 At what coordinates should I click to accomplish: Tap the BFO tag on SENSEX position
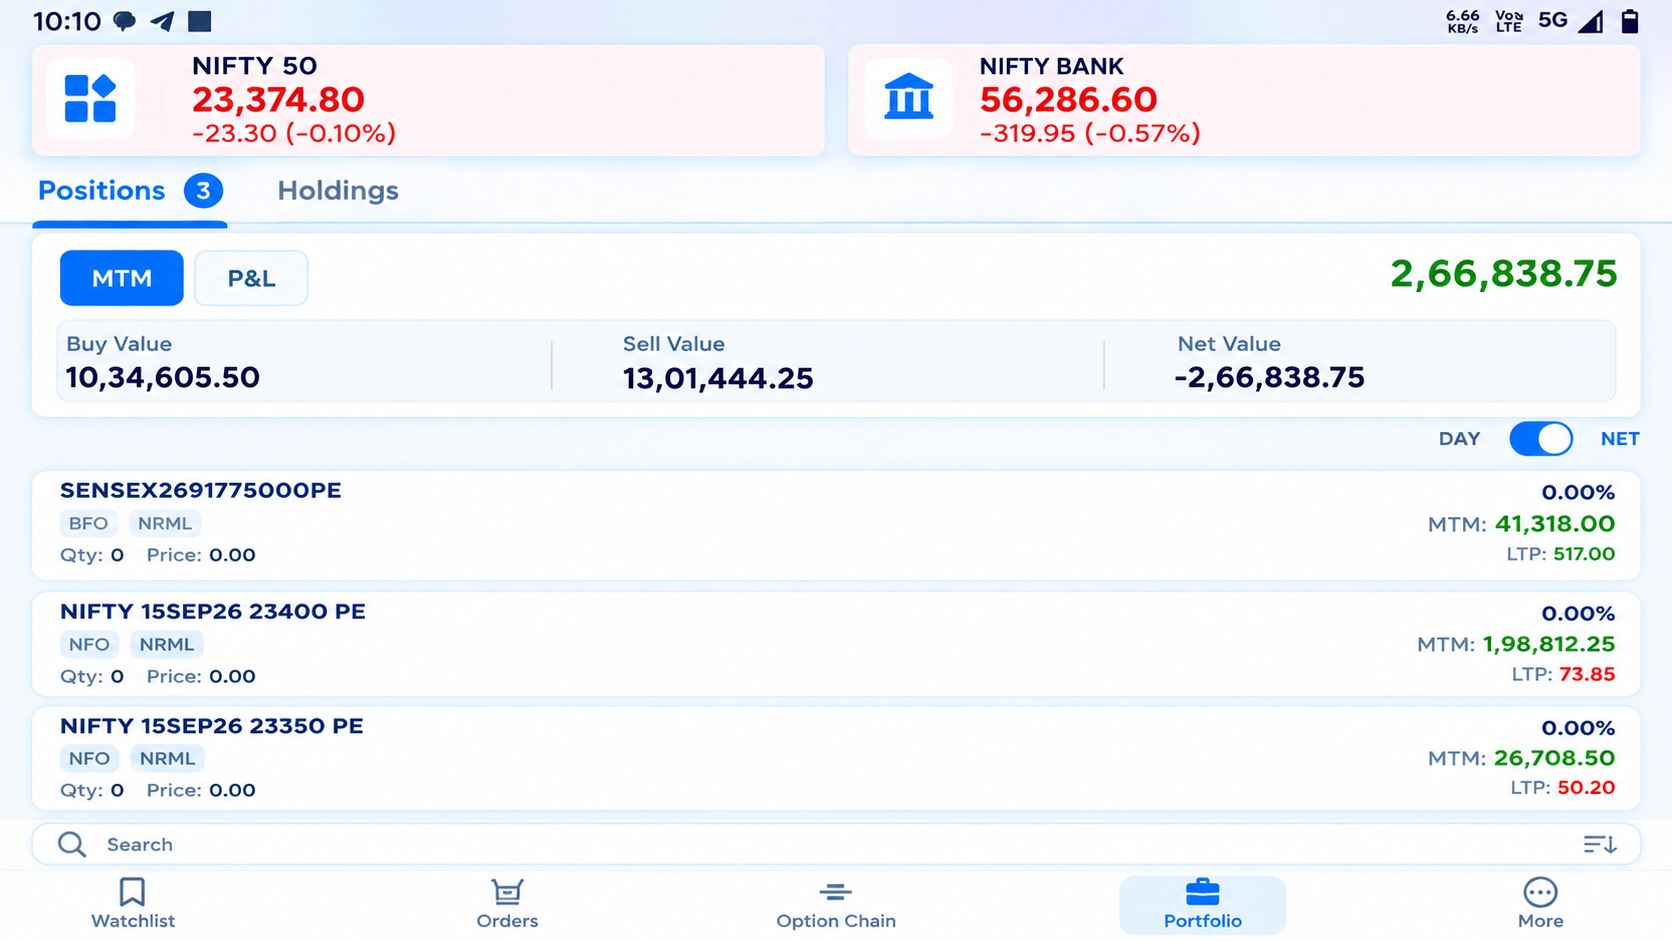click(88, 524)
